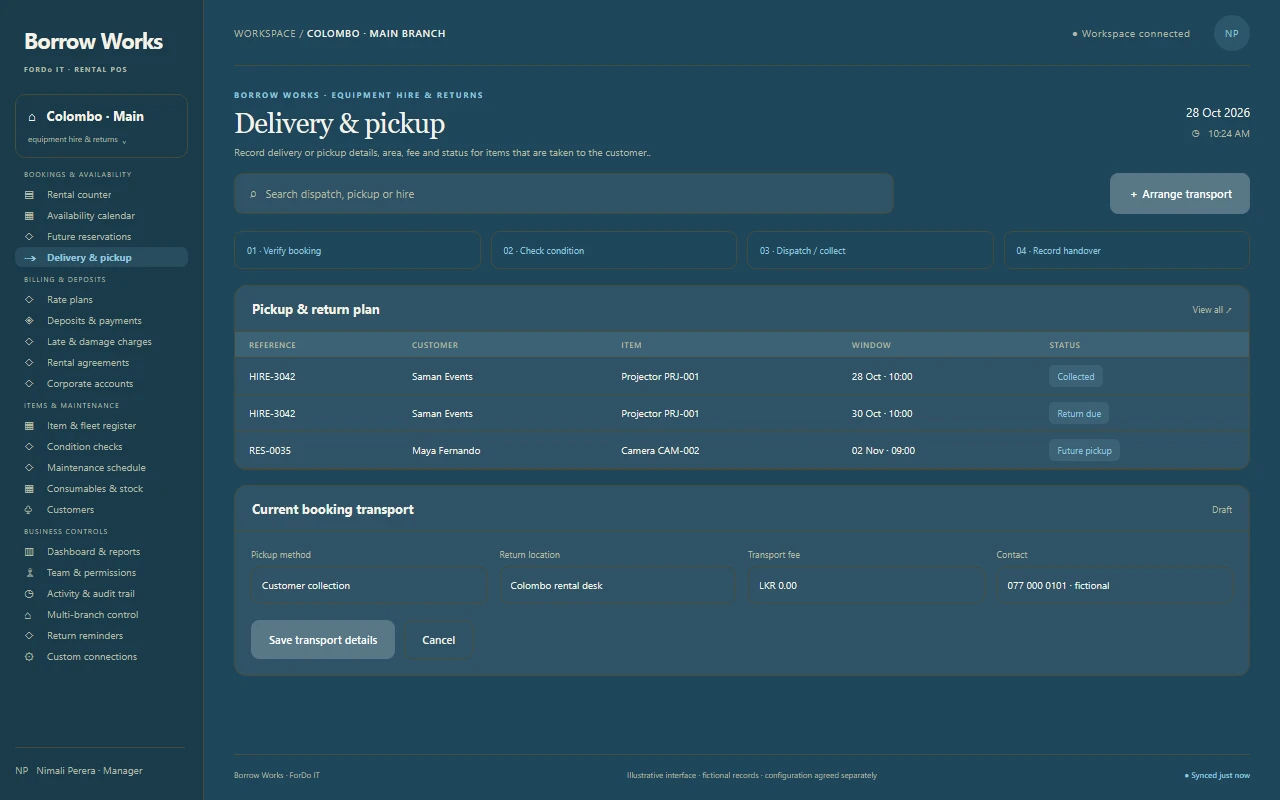Click the Contact number field
The image size is (1280, 800).
[x=1114, y=586]
